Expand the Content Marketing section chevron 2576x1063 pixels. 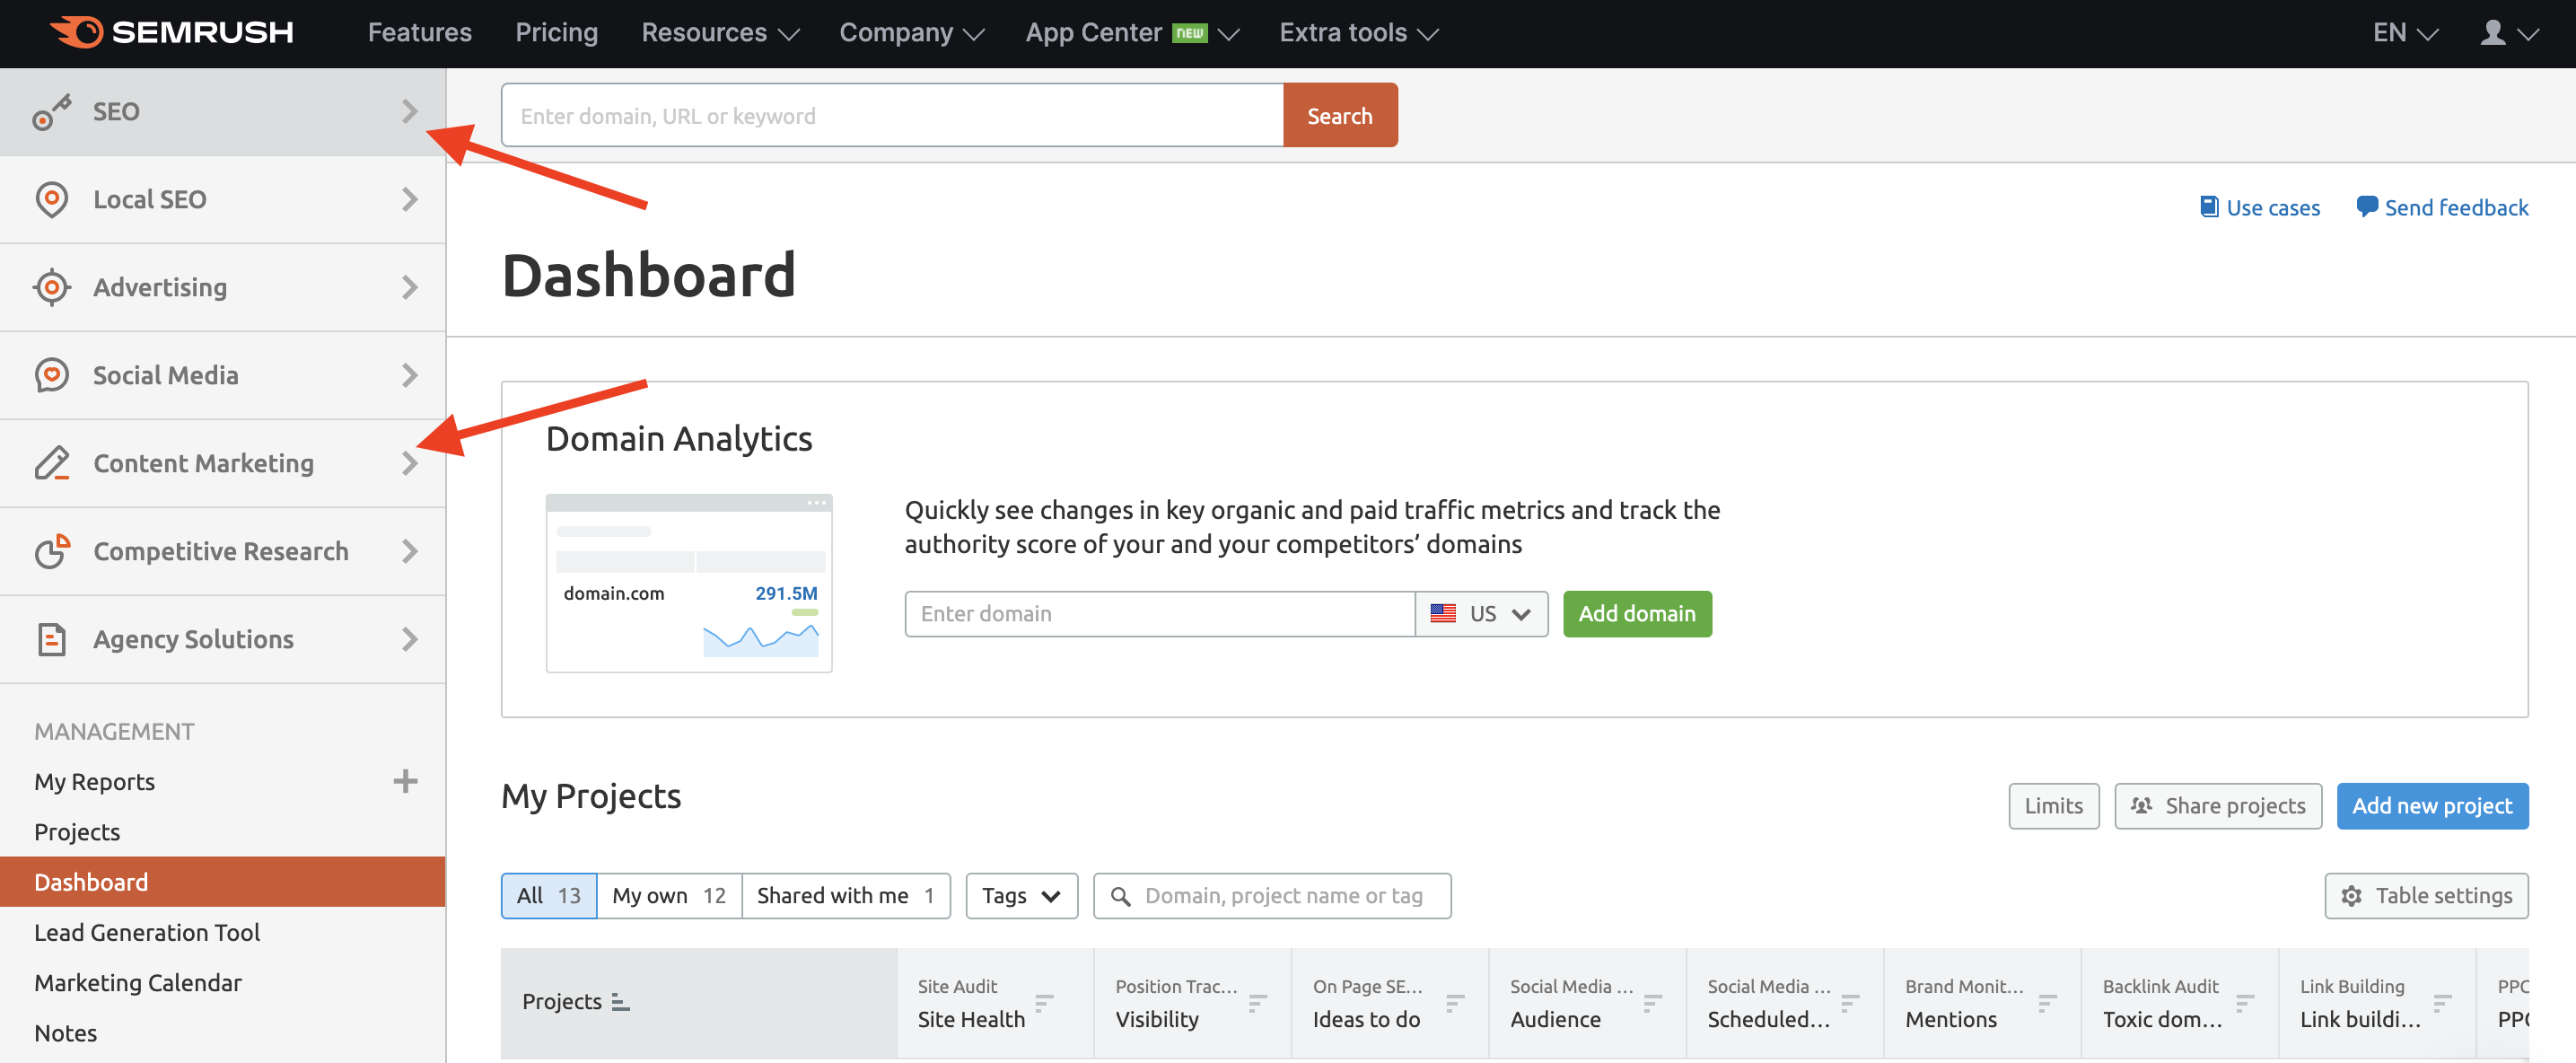click(409, 463)
